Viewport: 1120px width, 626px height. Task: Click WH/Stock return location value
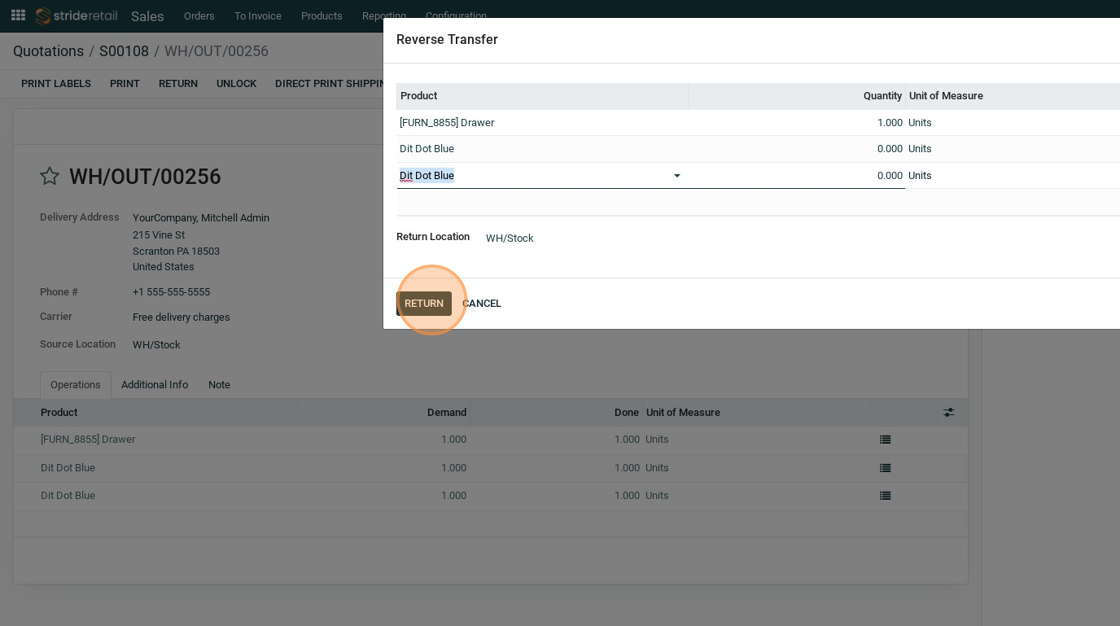[509, 238]
